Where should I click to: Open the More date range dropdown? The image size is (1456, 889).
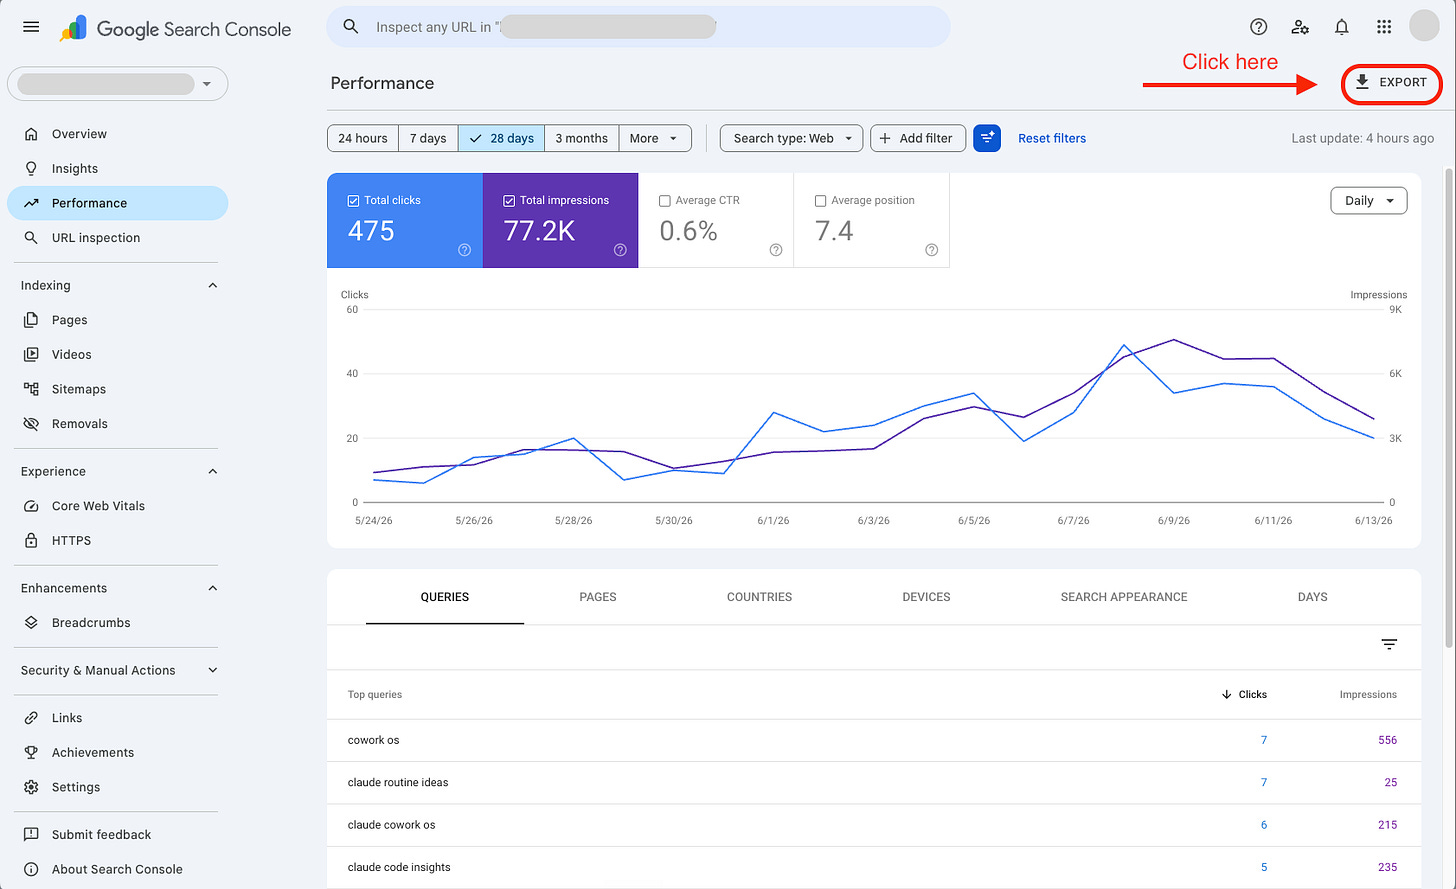(655, 138)
